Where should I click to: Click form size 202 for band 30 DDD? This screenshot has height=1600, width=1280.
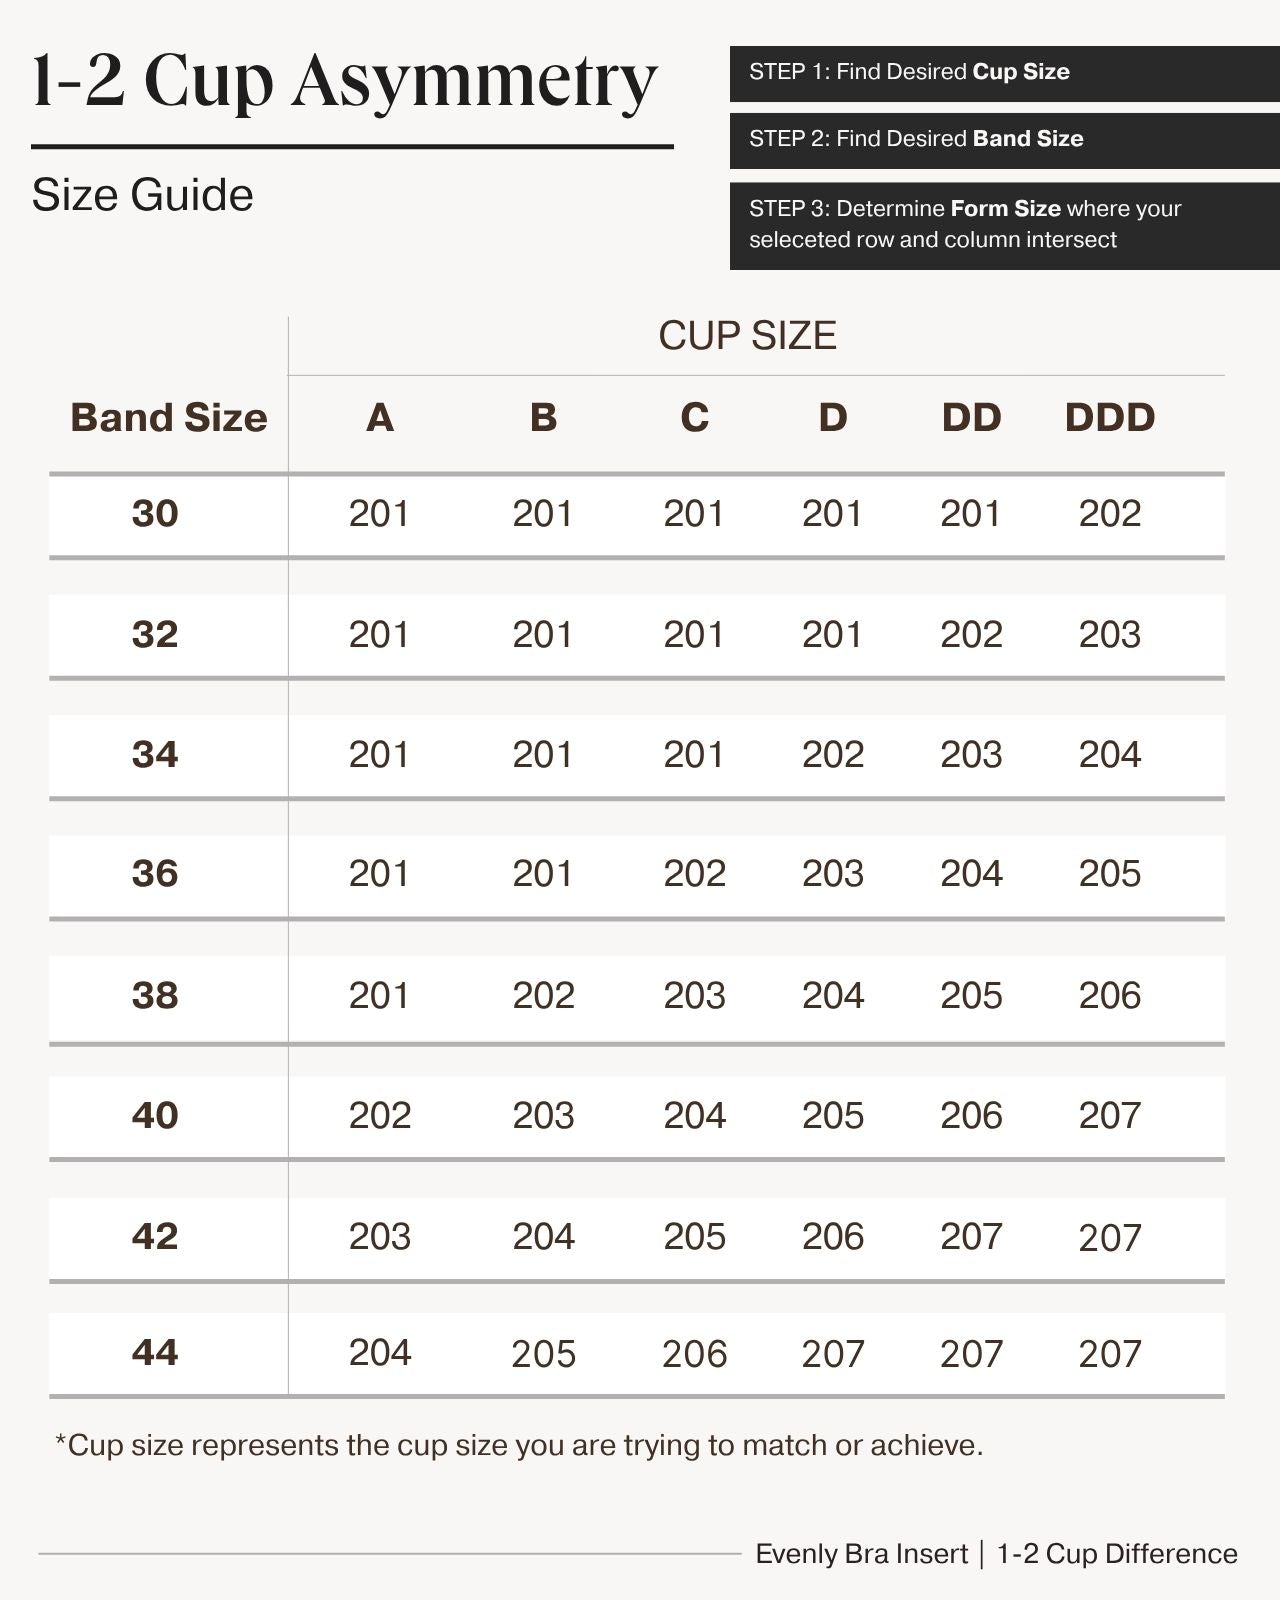[x=1109, y=514]
